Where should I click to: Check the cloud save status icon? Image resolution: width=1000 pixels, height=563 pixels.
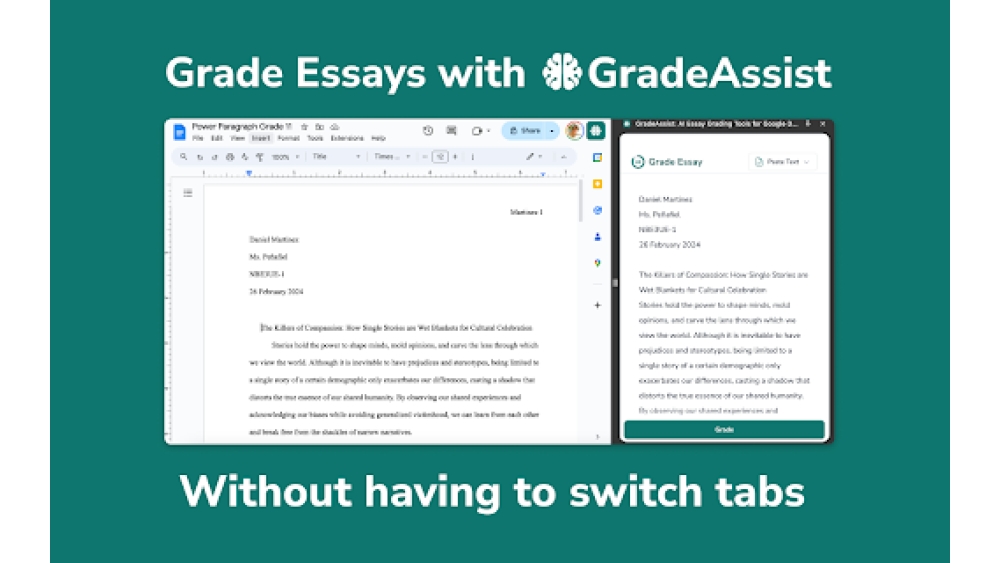[335, 127]
